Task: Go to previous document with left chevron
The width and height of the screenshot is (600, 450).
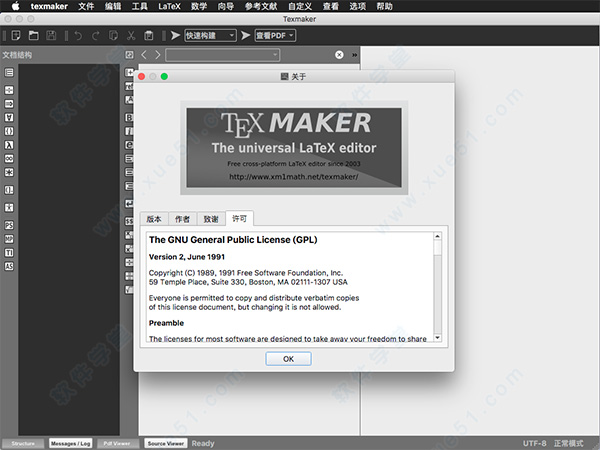Action: [x=144, y=55]
